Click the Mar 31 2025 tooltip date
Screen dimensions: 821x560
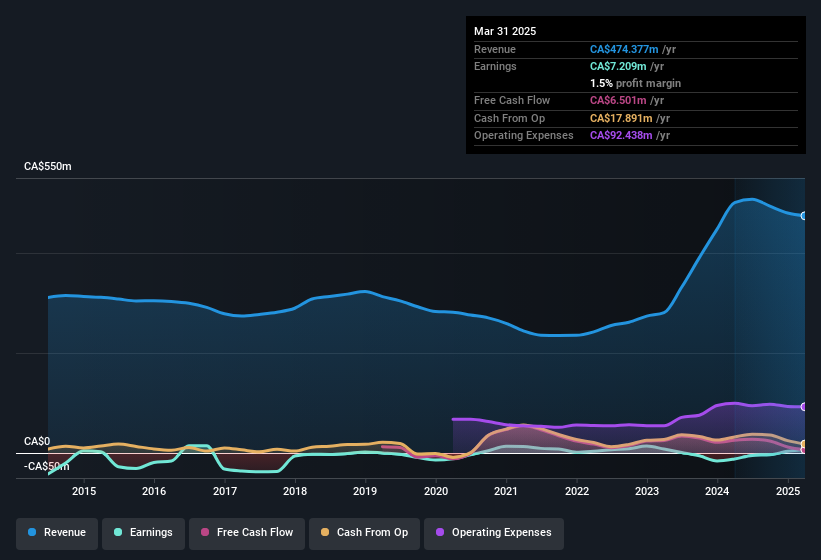click(505, 31)
